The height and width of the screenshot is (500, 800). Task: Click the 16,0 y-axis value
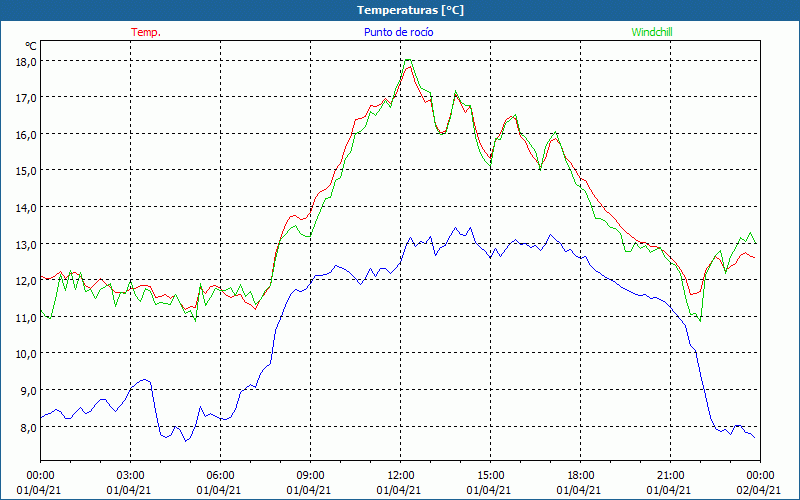pyautogui.click(x=27, y=134)
